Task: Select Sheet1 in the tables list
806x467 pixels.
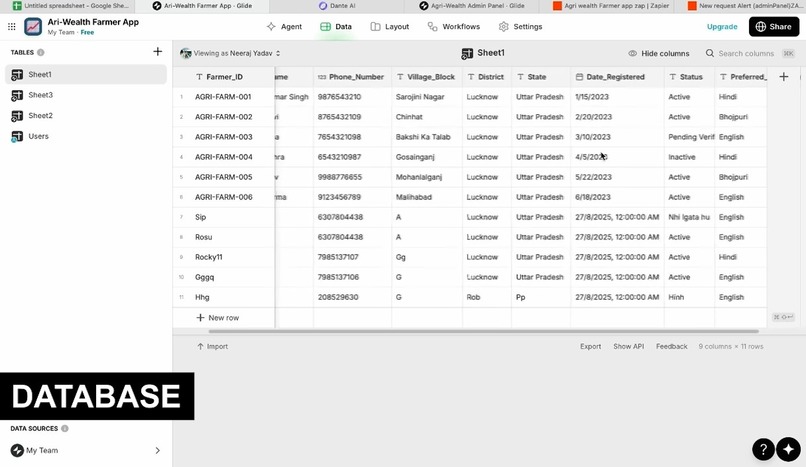Action: click(86, 74)
